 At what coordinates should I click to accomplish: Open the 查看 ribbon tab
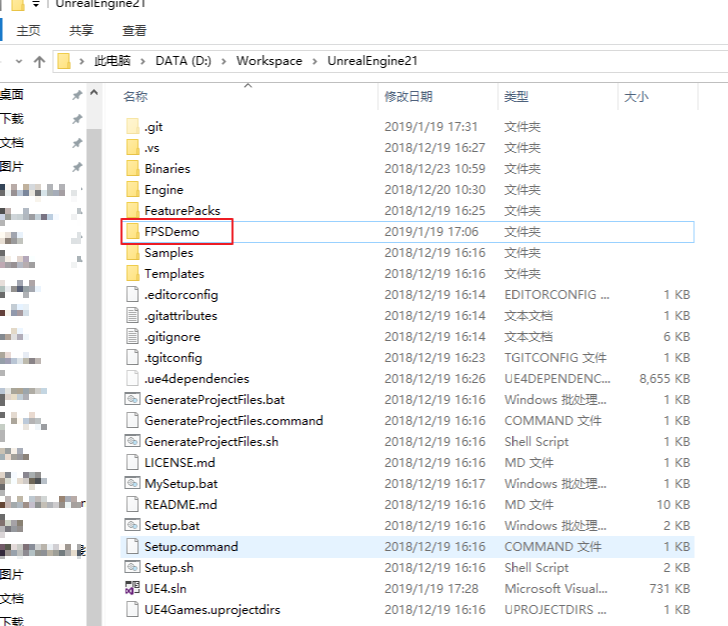134,31
